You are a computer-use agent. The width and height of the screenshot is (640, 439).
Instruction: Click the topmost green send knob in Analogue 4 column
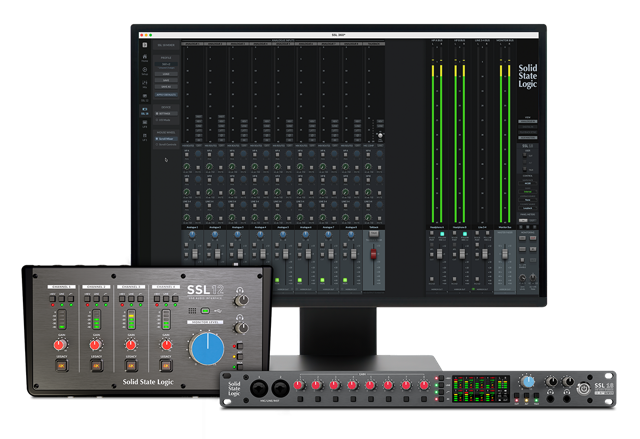click(255, 166)
